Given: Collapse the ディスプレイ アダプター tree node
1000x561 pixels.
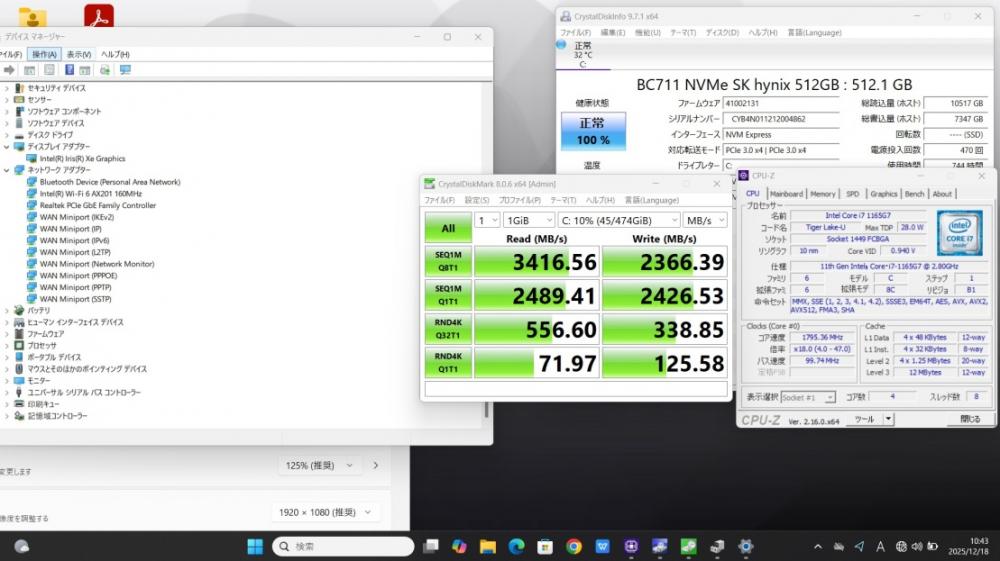Looking at the screenshot, I should [7, 147].
